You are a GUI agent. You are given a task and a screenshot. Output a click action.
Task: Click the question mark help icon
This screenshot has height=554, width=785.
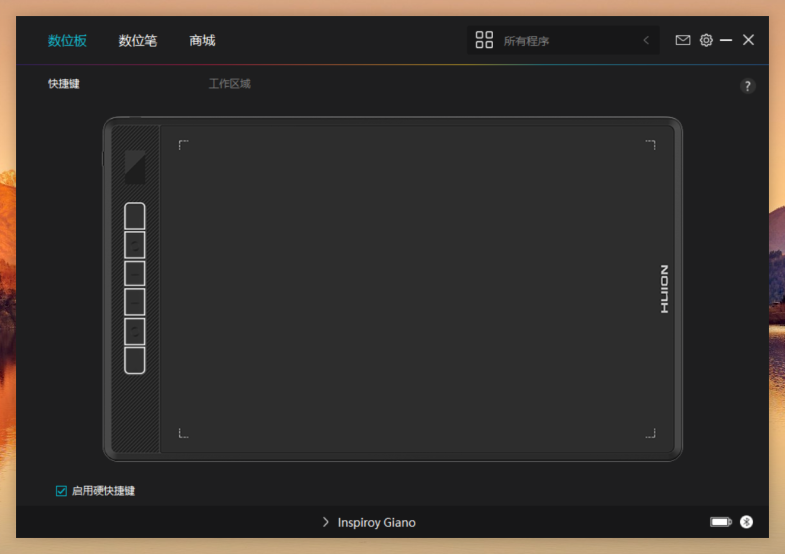pyautogui.click(x=747, y=87)
